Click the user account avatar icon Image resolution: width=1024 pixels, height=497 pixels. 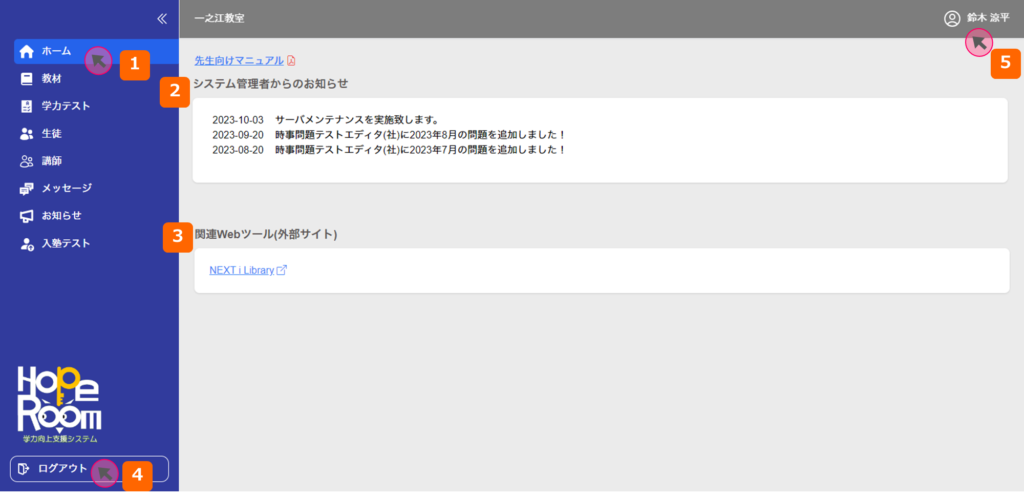[x=952, y=18]
